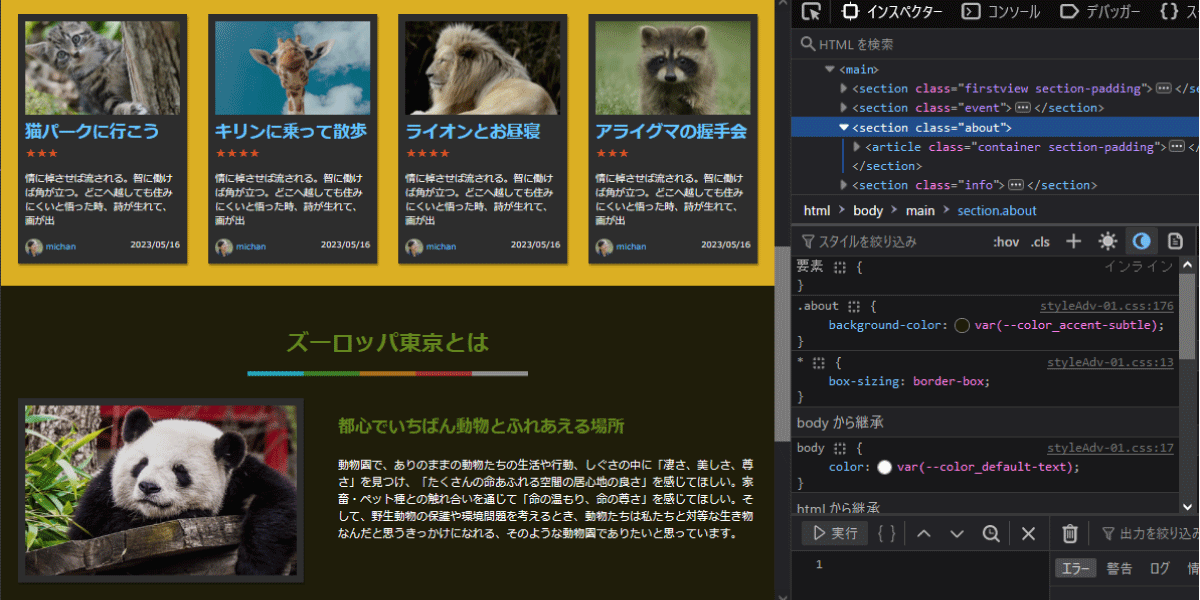Image resolution: width=1200 pixels, height=600 pixels.
Task: Toggle the .cls class panel
Action: (1040, 241)
